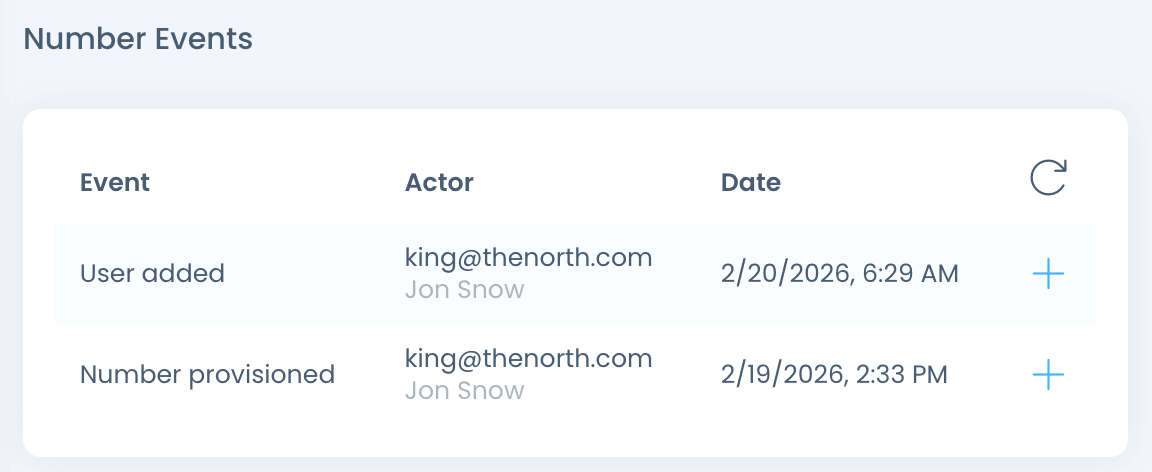Click actor email in User added row

click(528, 258)
